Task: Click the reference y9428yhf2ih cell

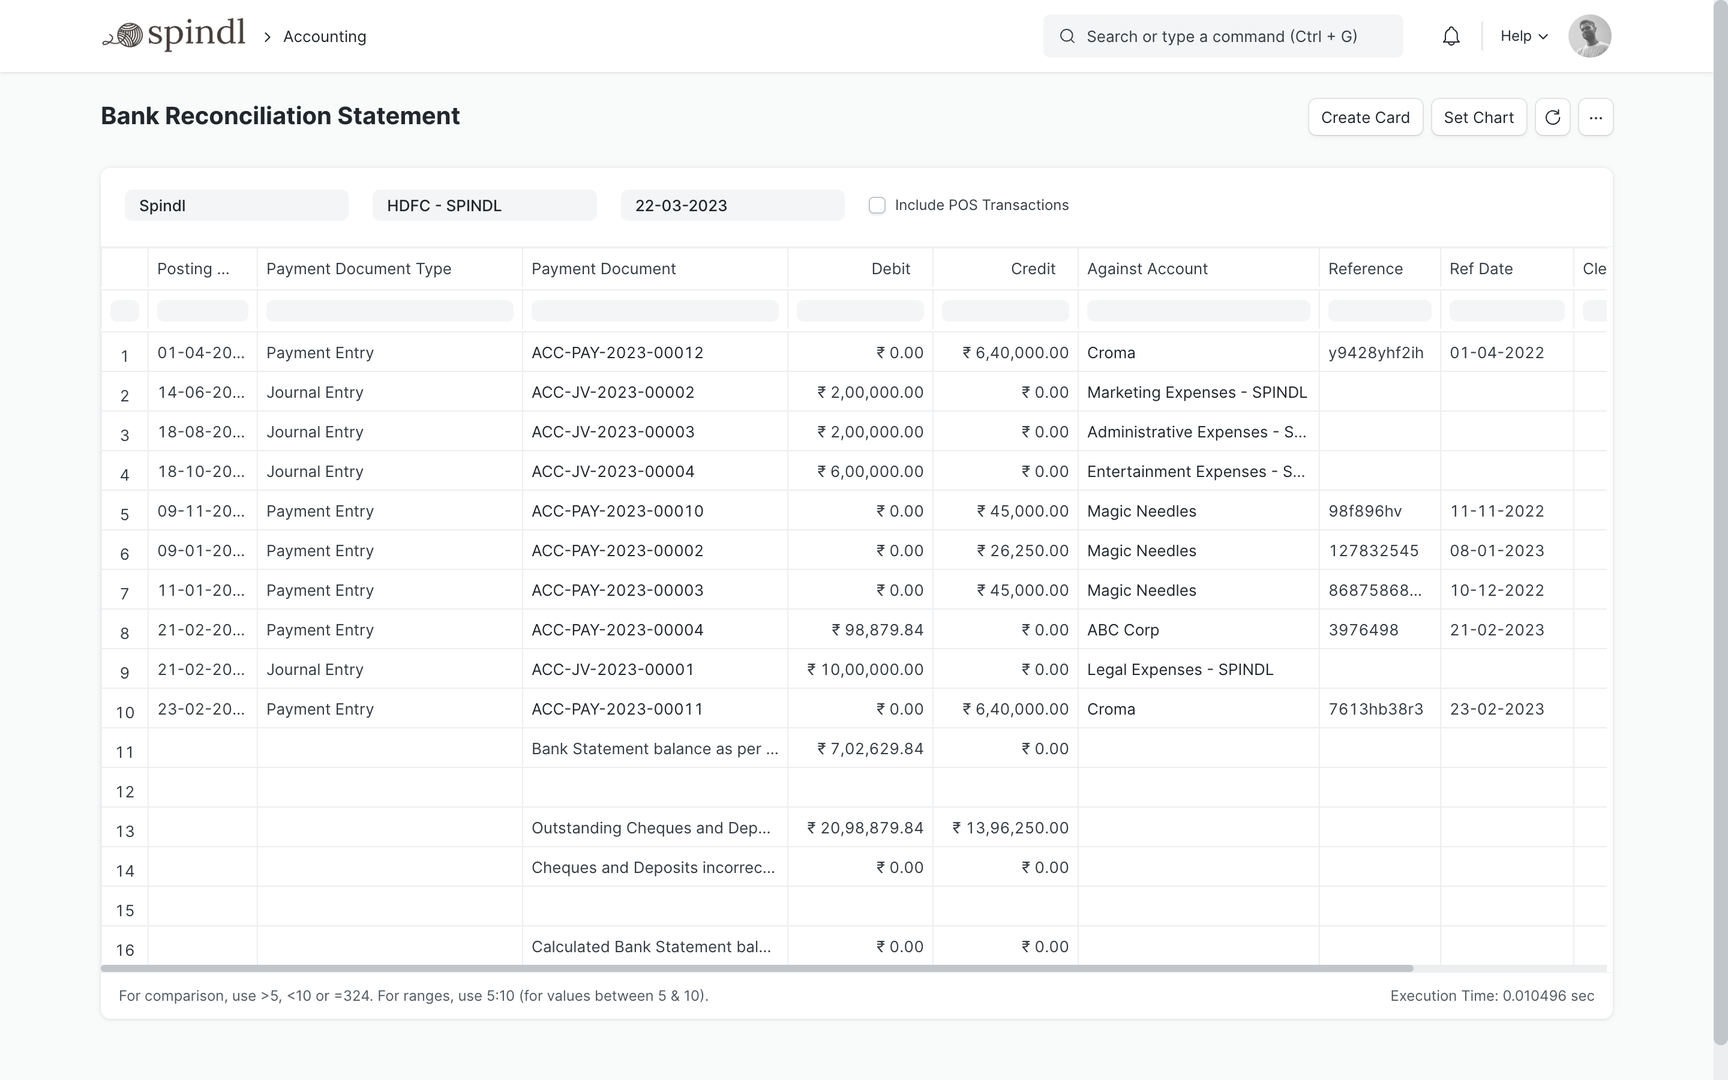Action: (1379, 353)
